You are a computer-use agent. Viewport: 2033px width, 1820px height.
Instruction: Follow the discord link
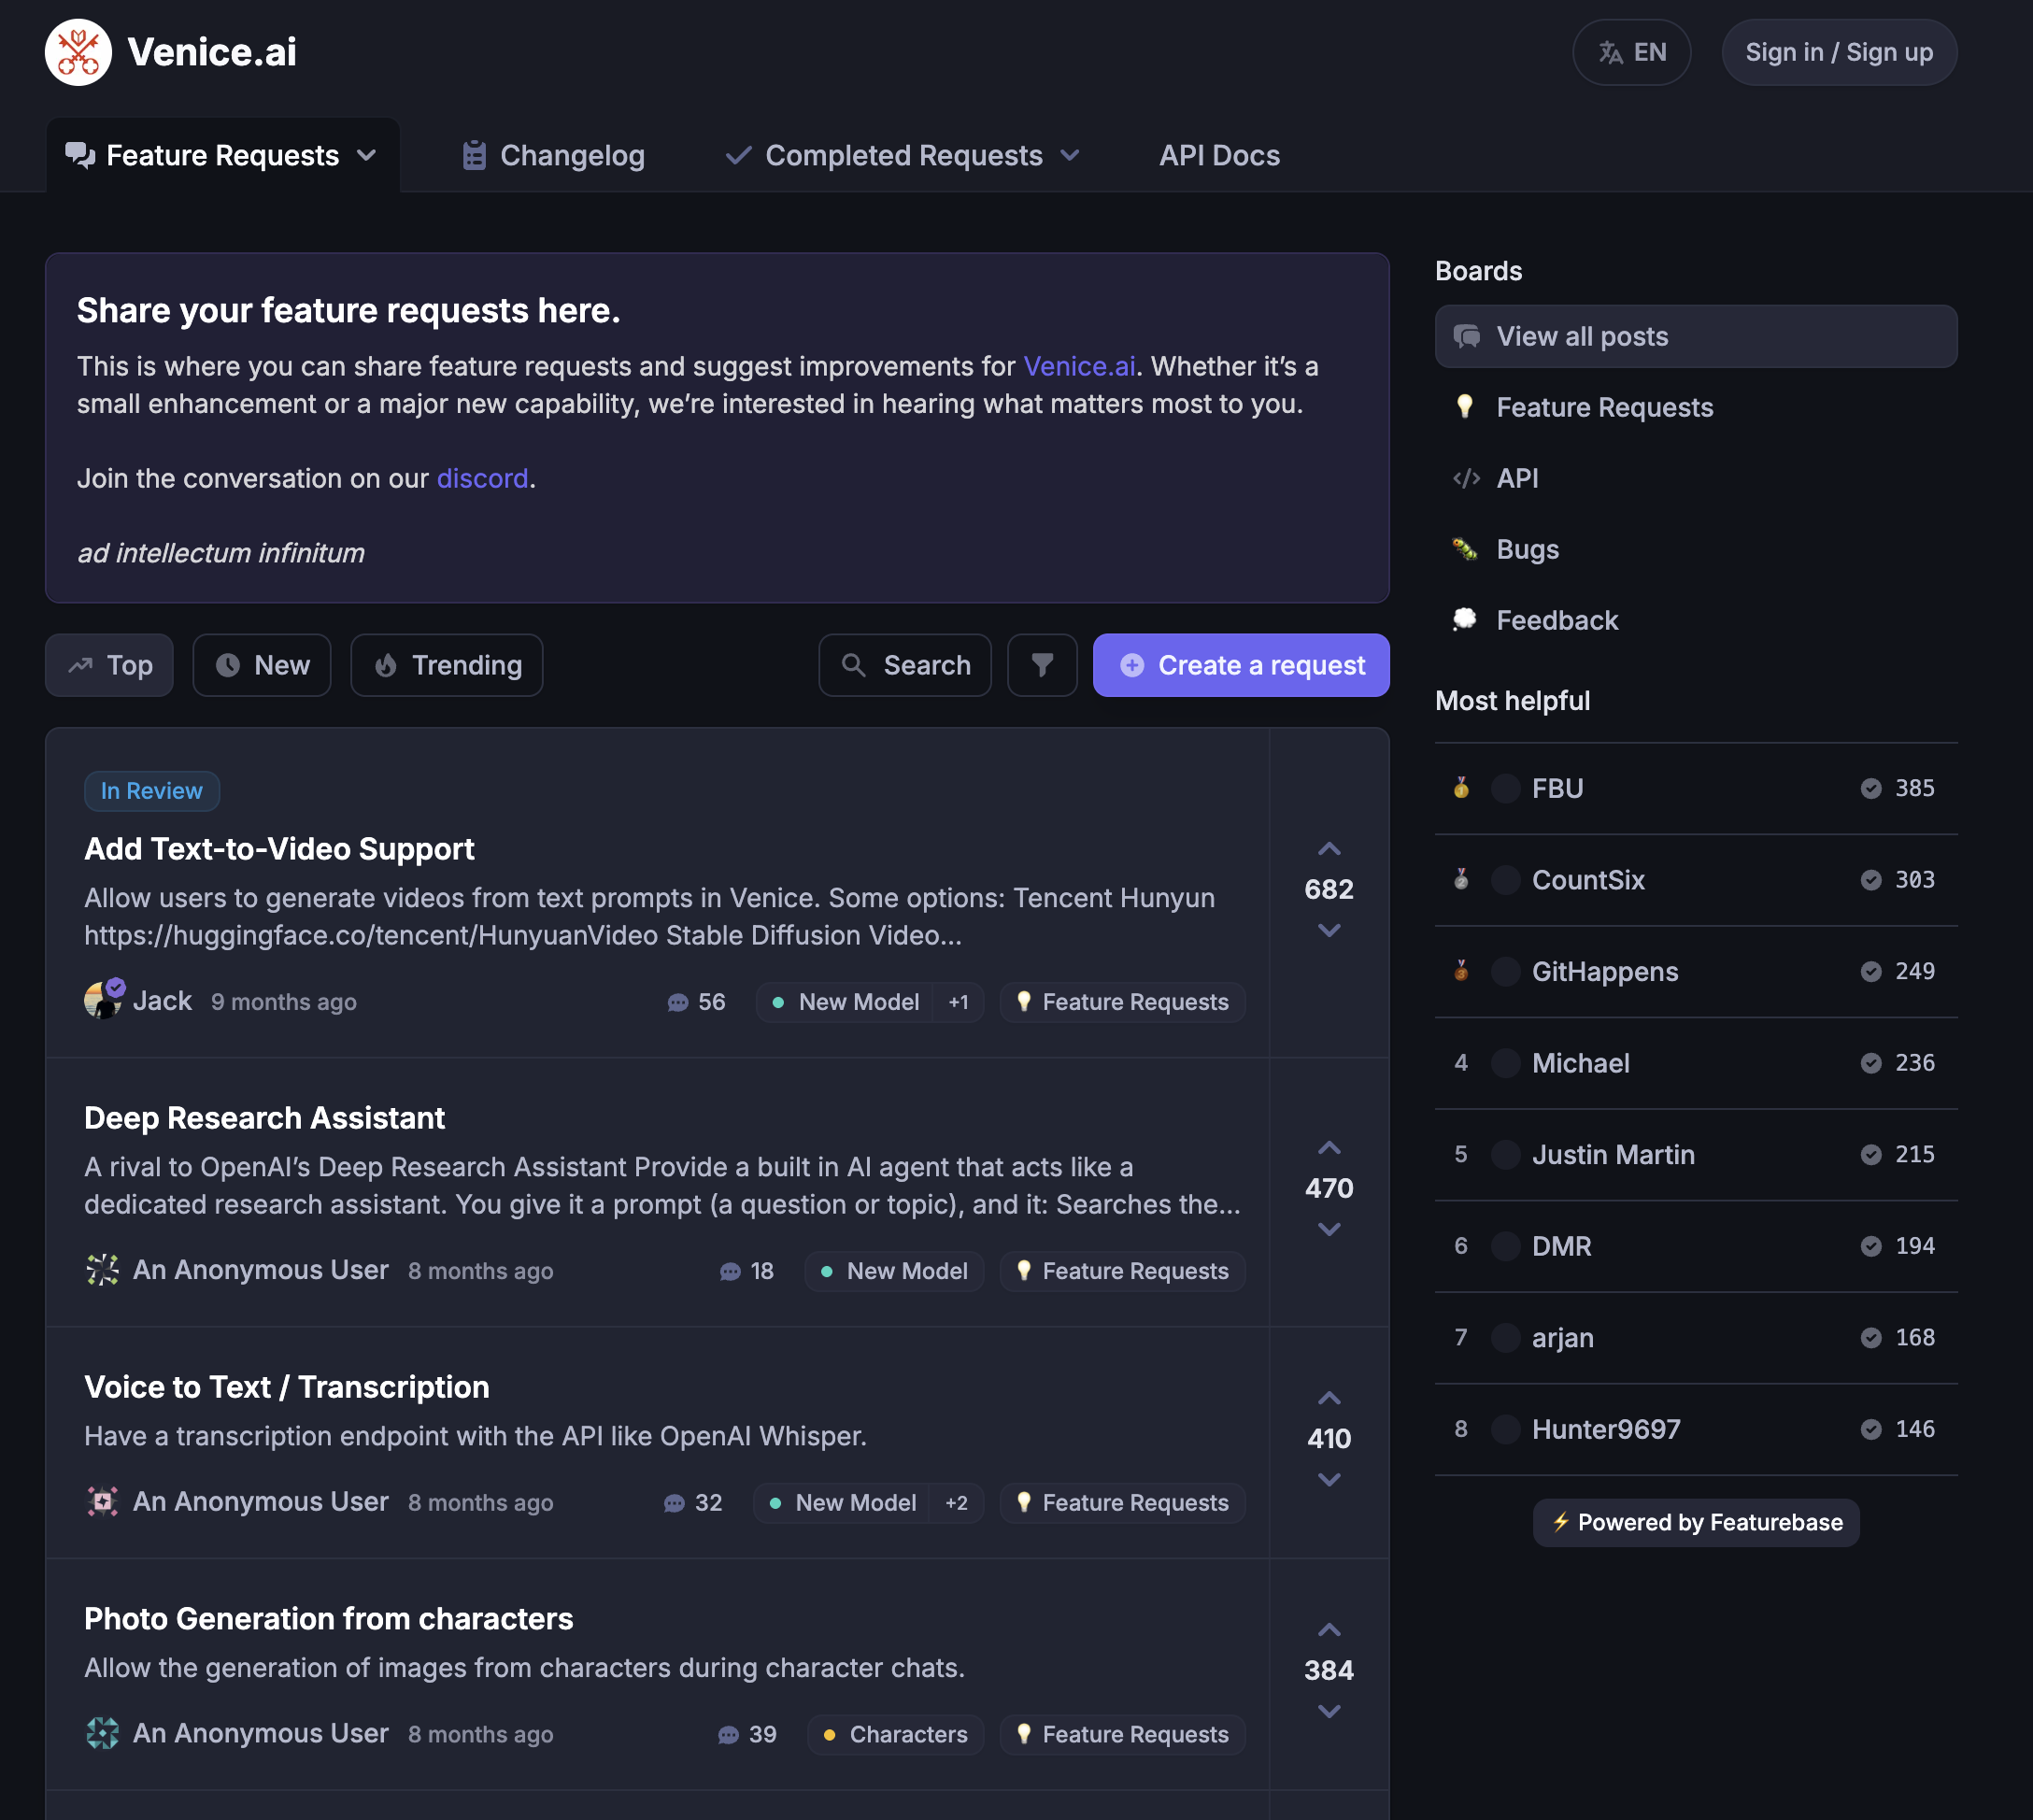pyautogui.click(x=482, y=478)
